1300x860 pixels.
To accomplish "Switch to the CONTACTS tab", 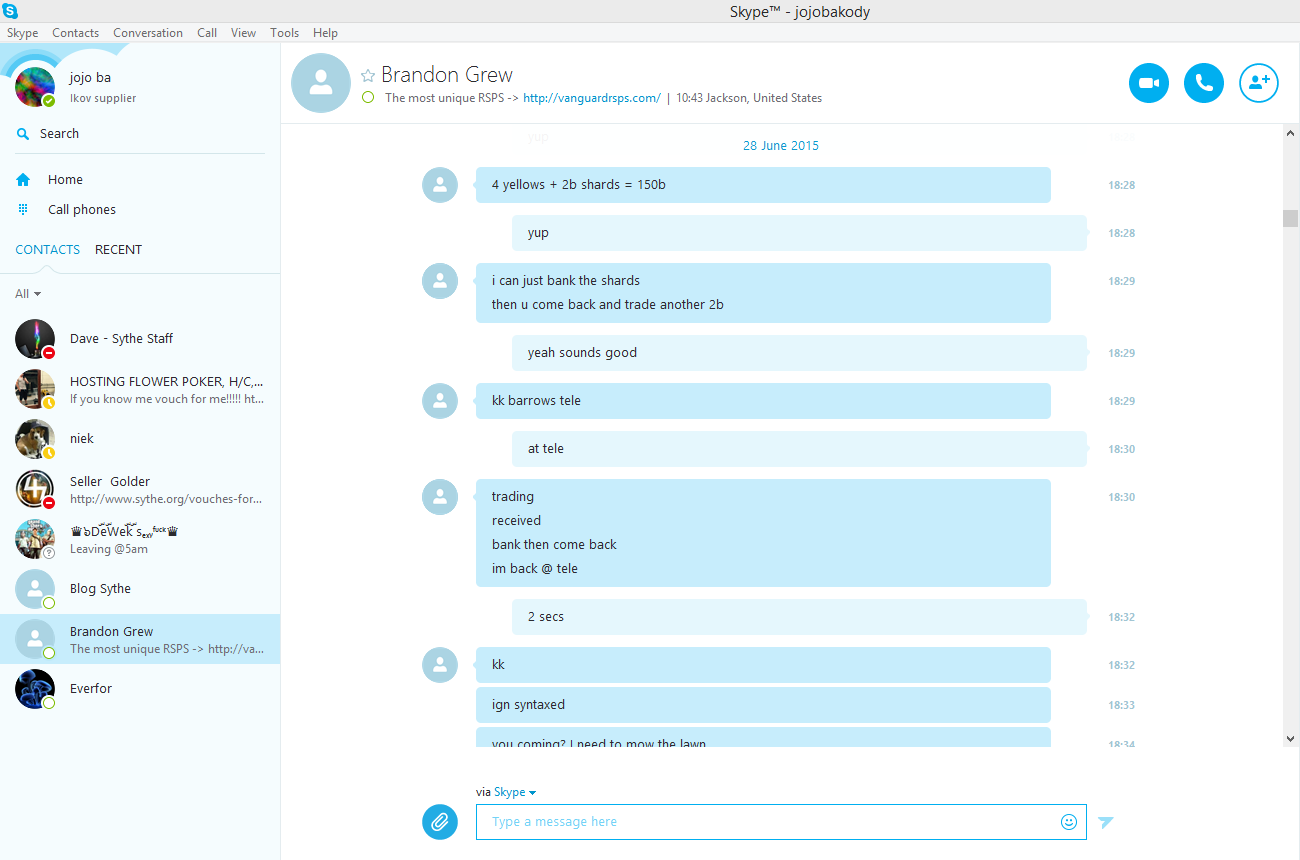I will point(48,250).
